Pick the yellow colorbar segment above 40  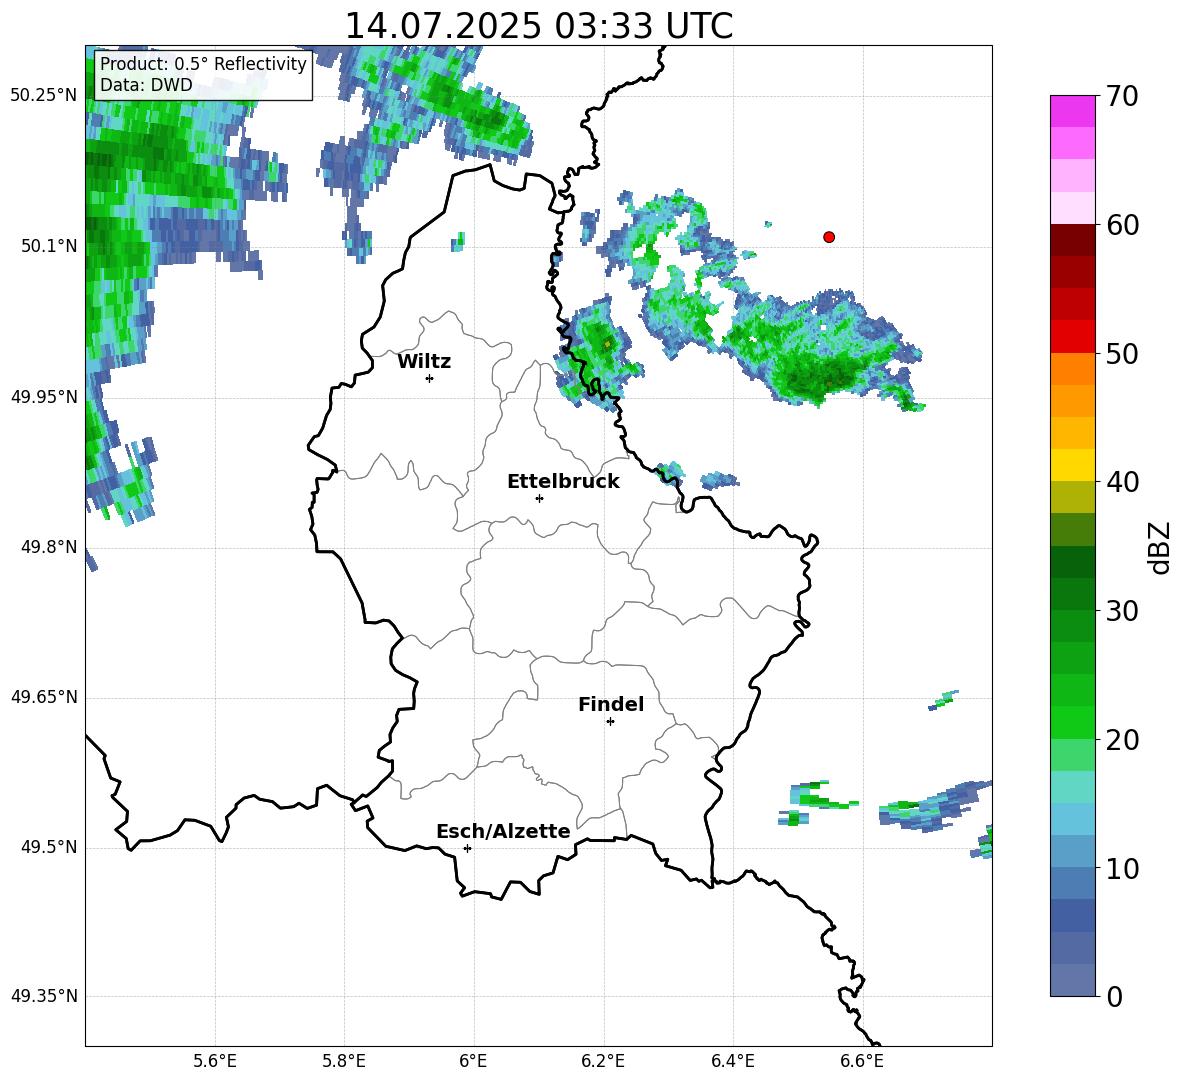point(1073,465)
